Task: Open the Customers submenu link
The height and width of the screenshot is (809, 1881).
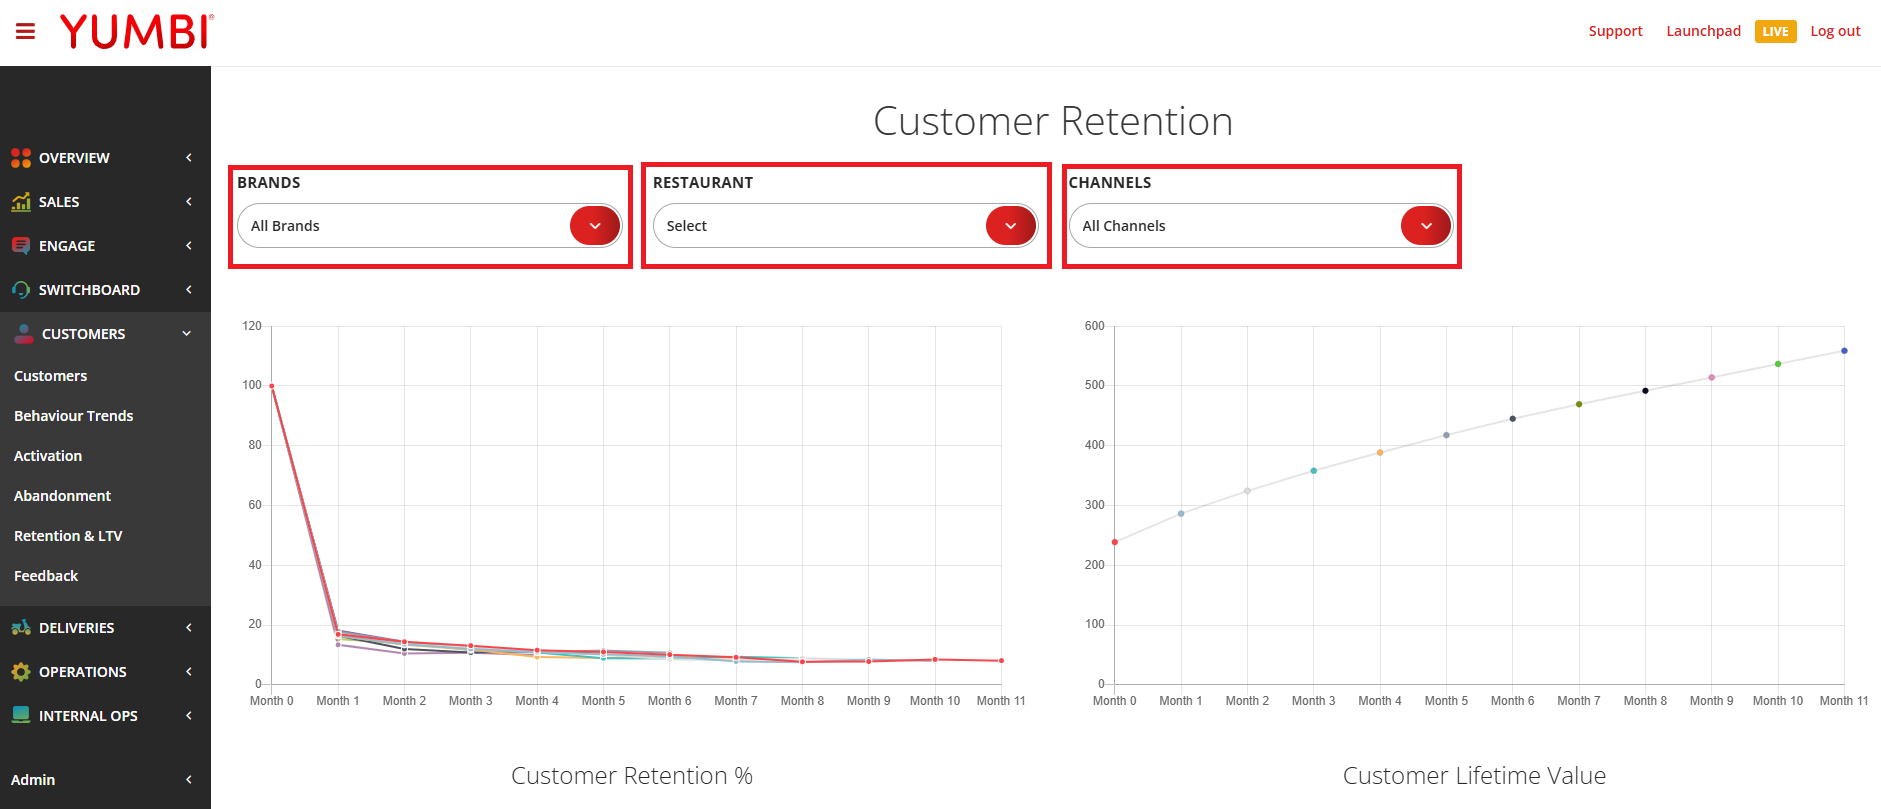Action: click(51, 376)
